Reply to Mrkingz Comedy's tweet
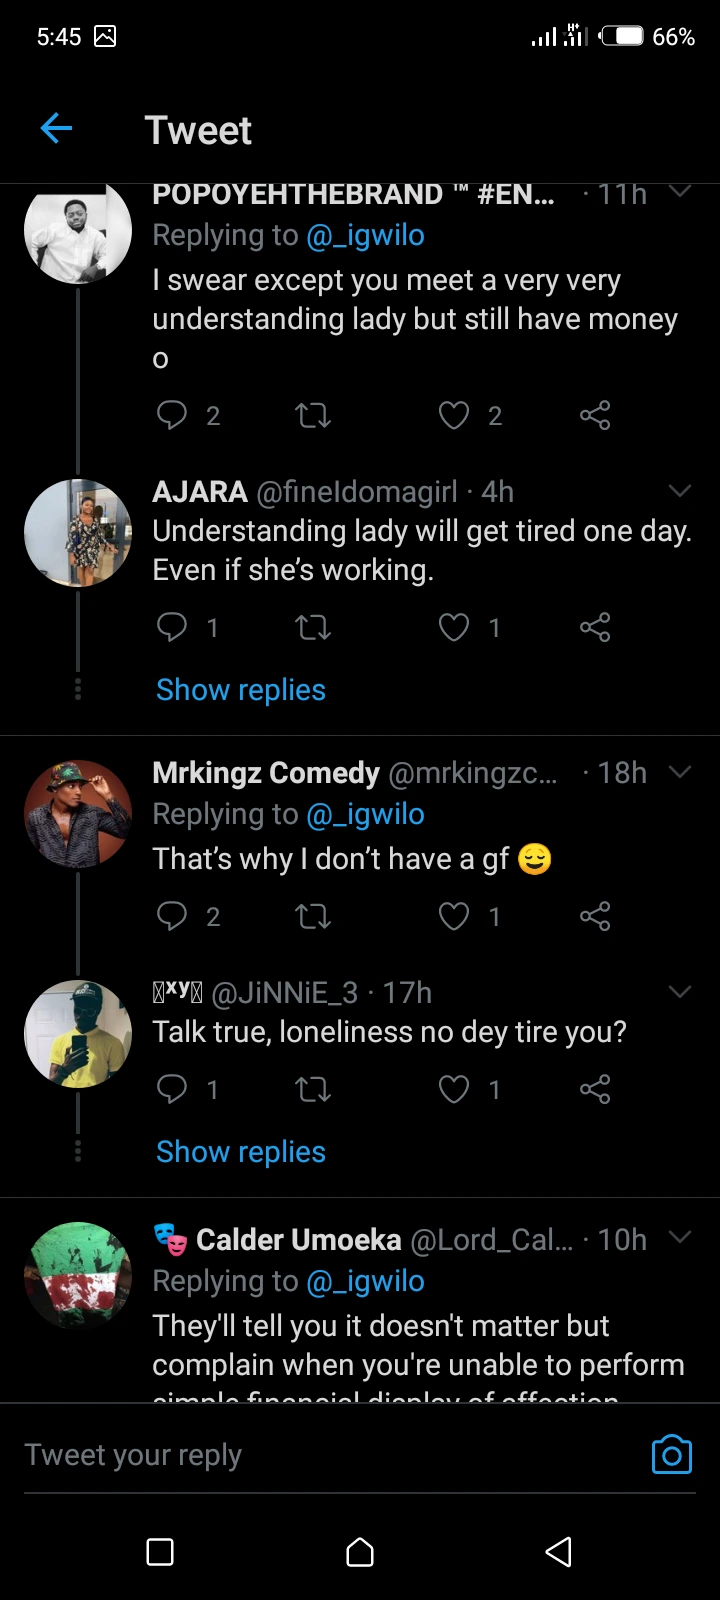The width and height of the screenshot is (720, 1600). coord(172,916)
